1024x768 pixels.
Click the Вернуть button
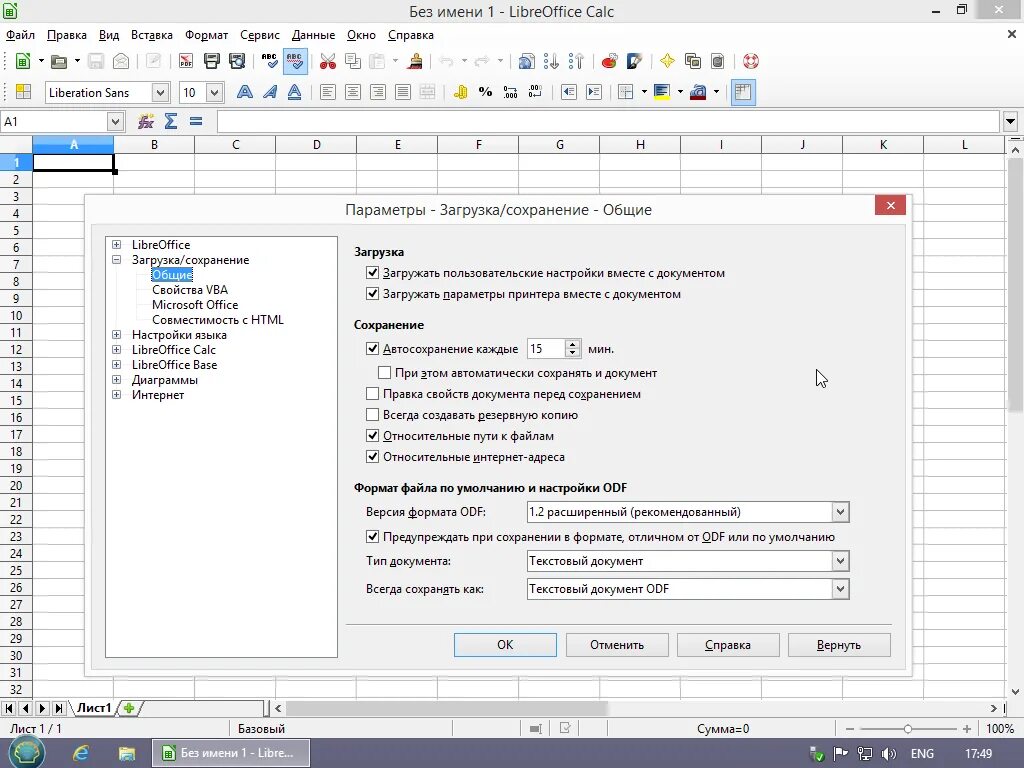[x=839, y=645]
